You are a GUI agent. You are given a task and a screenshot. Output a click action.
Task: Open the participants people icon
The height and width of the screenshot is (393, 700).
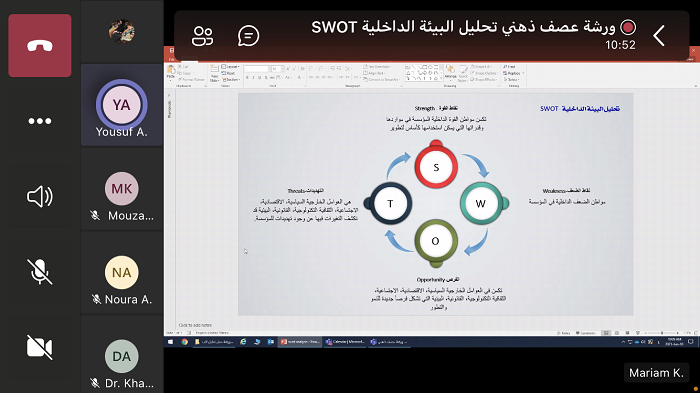[203, 36]
